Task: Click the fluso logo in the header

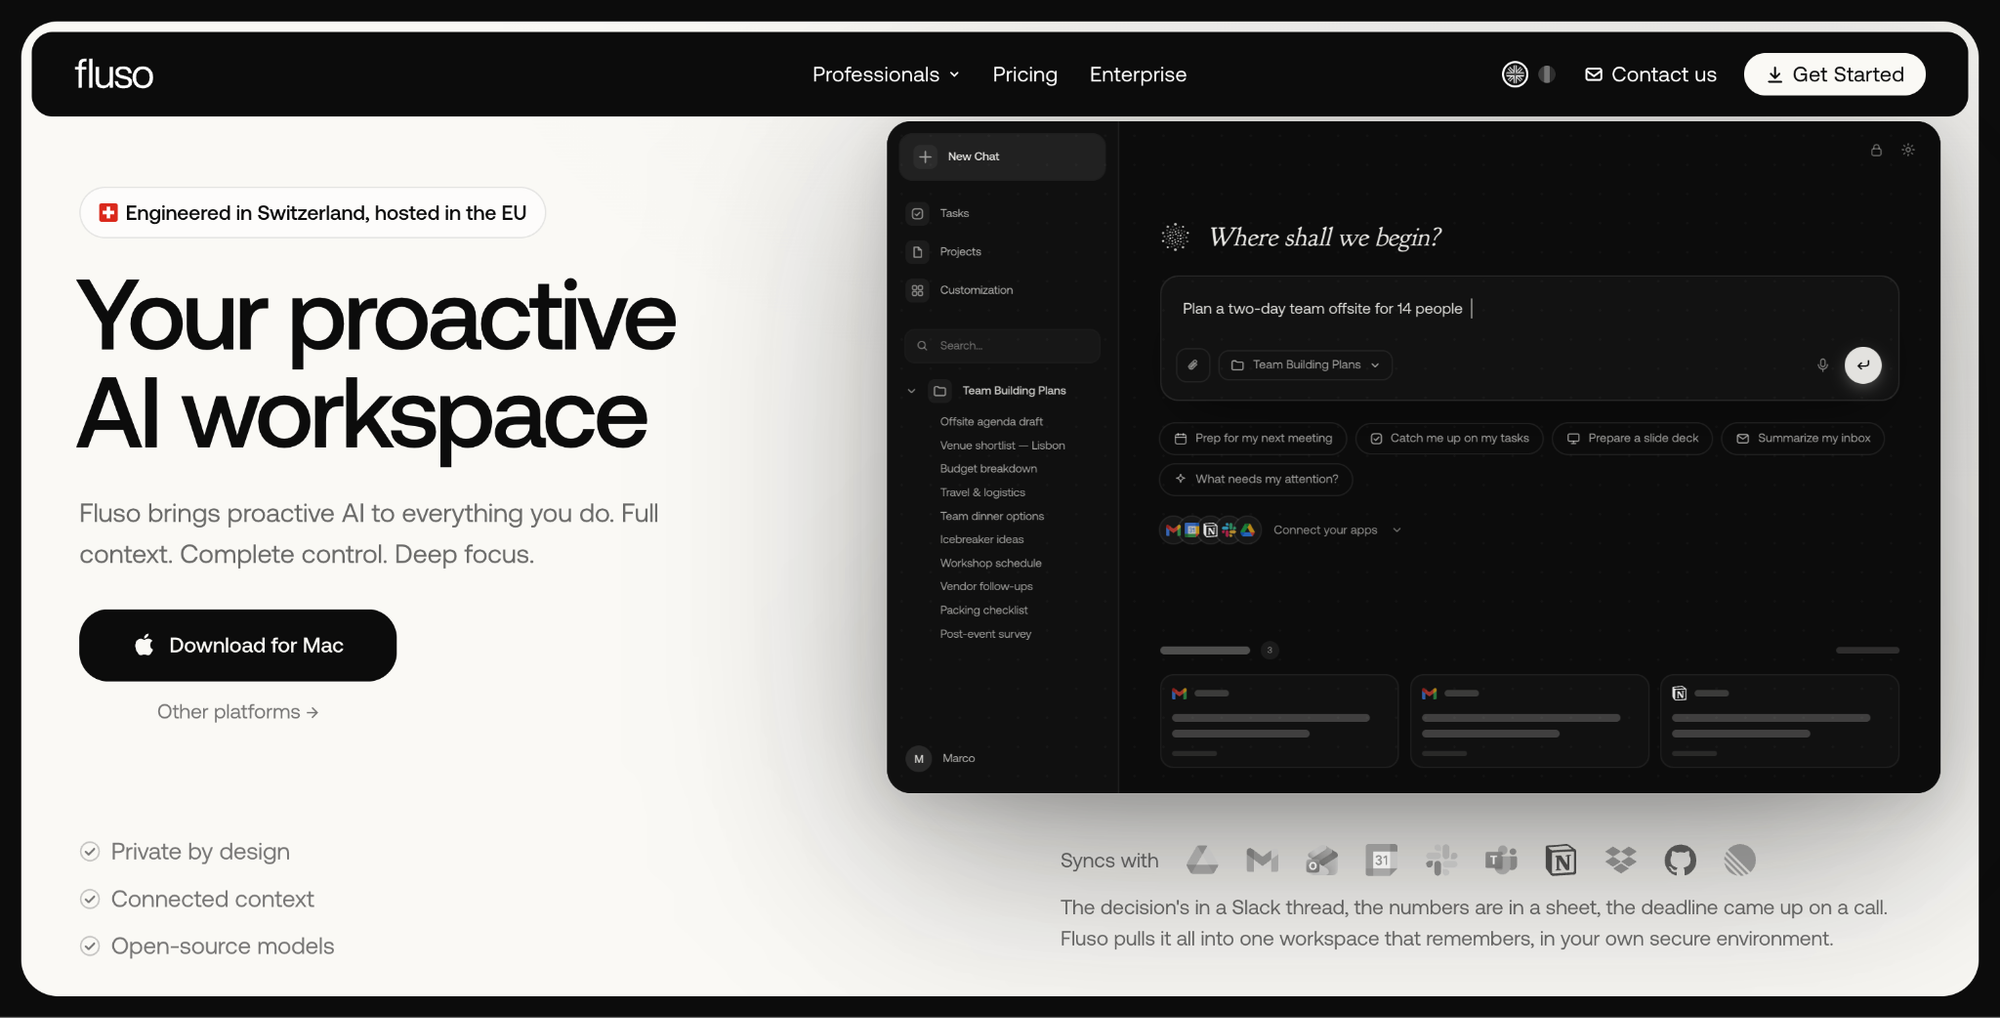Action: (114, 74)
